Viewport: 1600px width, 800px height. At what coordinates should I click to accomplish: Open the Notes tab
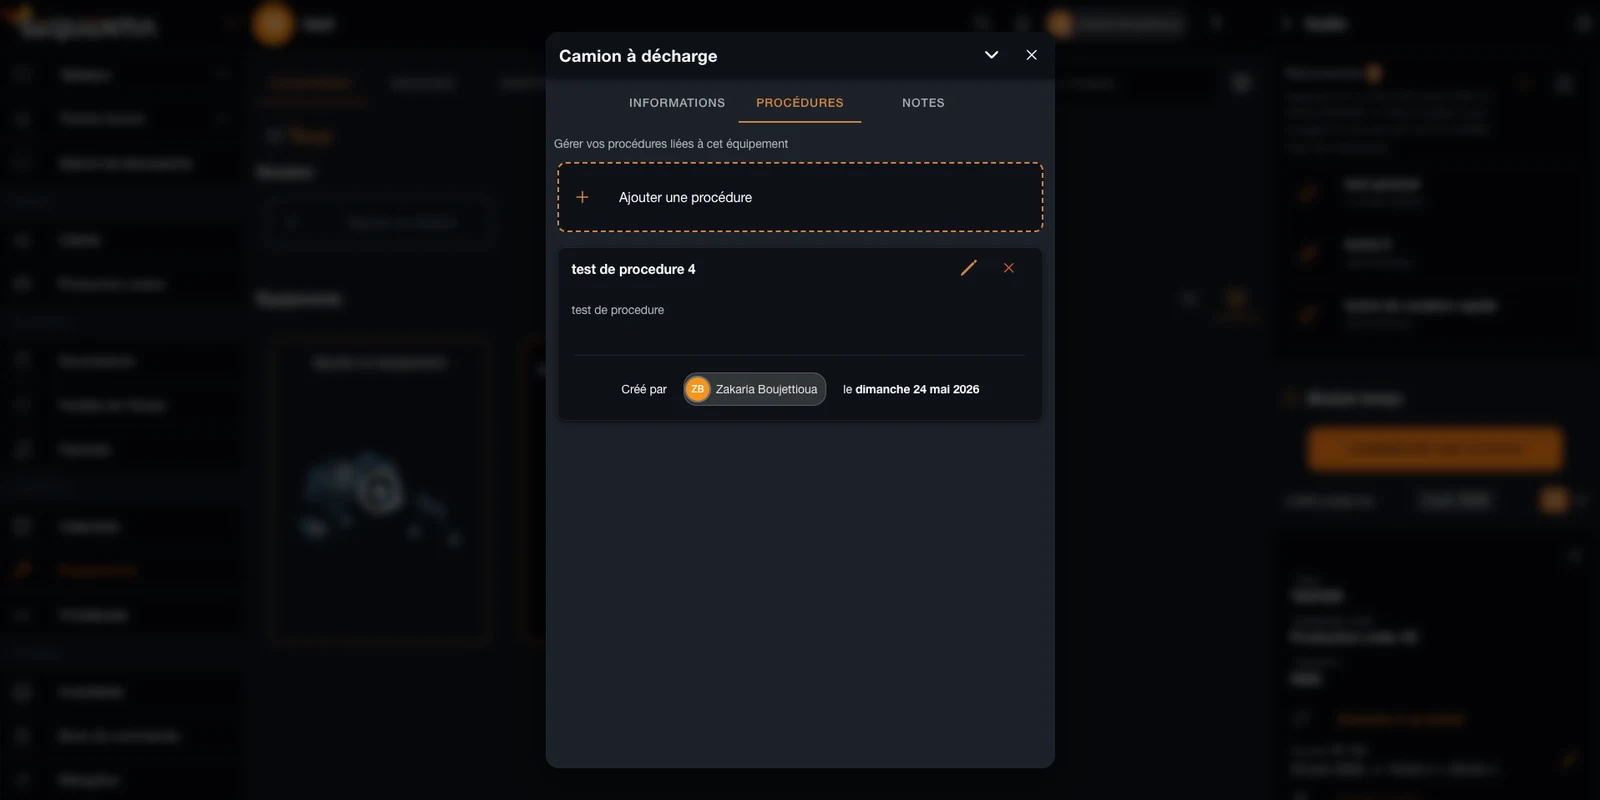pos(923,103)
